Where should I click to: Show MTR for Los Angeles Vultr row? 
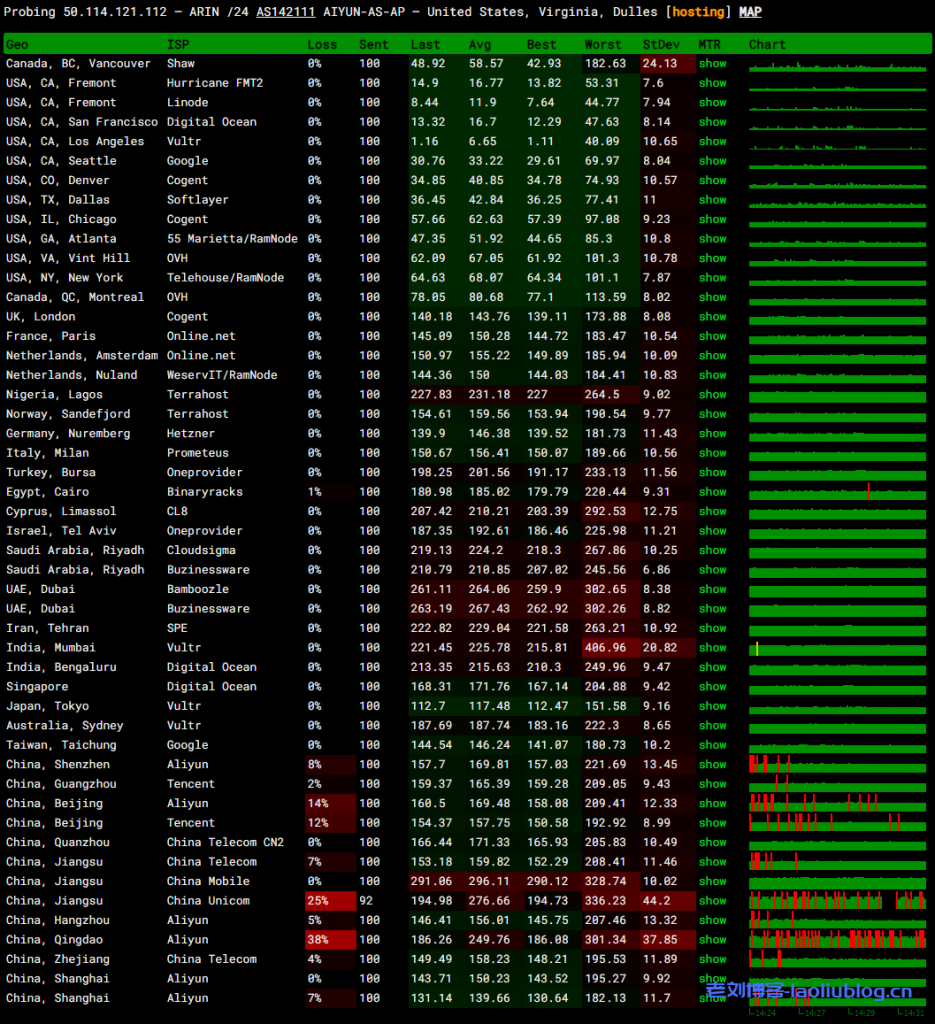tap(712, 142)
